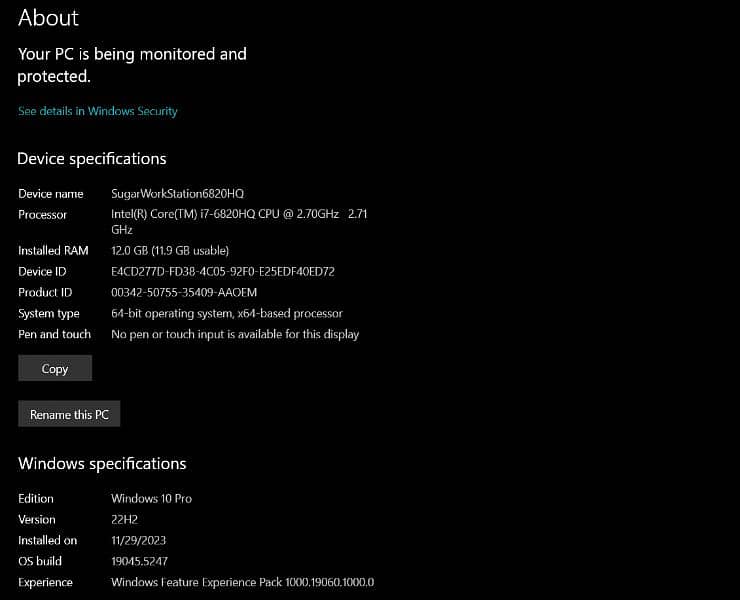Select the Experience label
Image resolution: width=740 pixels, height=600 pixels.
[x=45, y=582]
